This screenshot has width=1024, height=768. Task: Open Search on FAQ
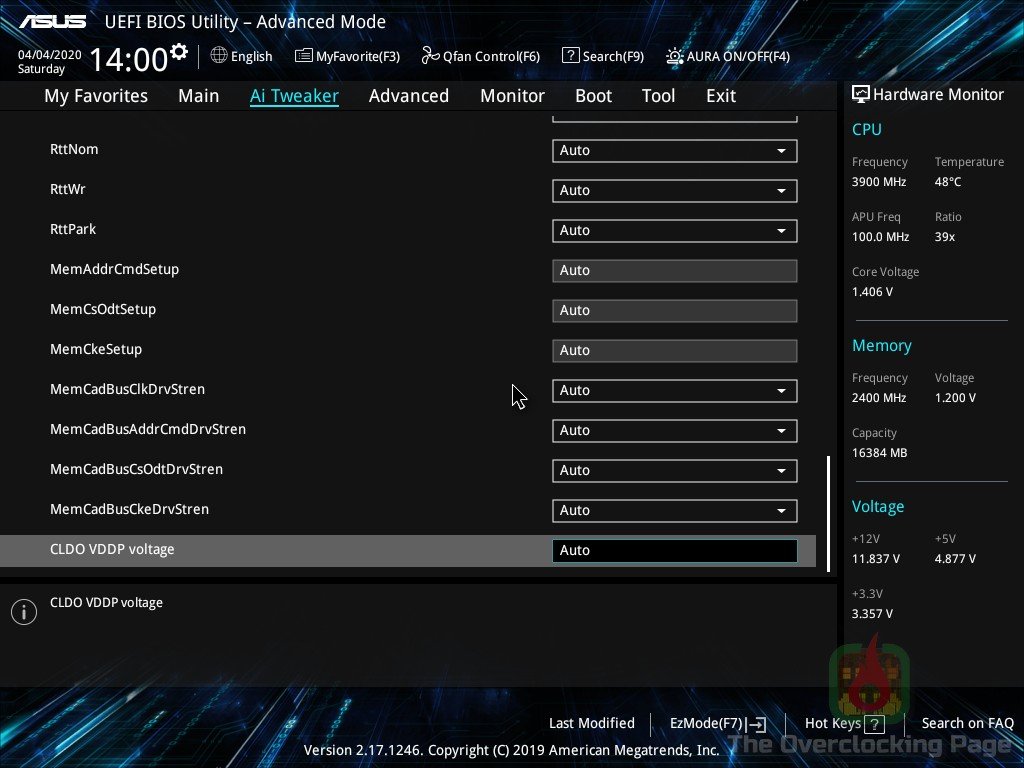(967, 723)
